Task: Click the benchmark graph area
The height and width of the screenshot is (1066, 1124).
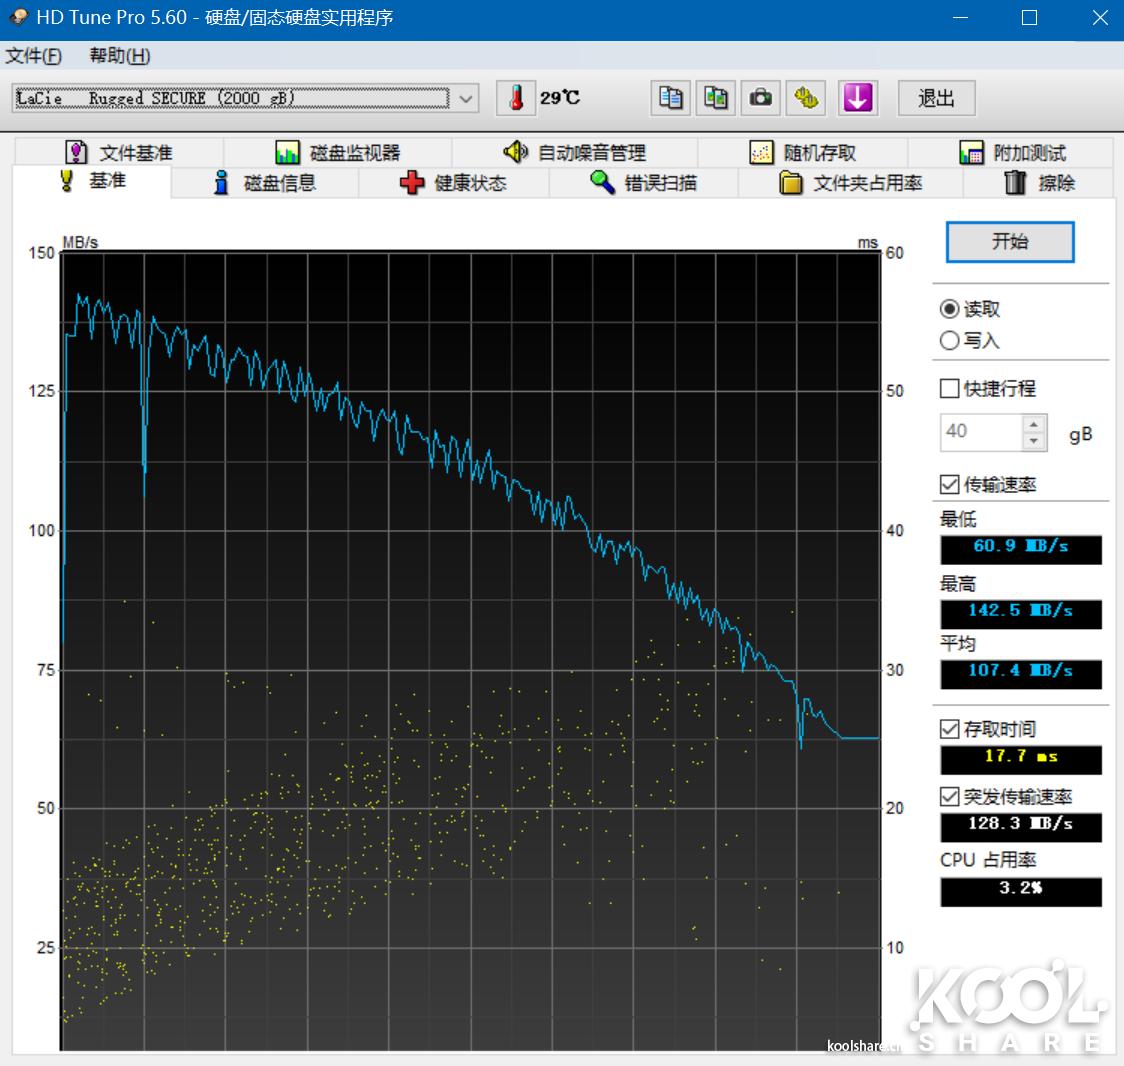Action: [470, 651]
